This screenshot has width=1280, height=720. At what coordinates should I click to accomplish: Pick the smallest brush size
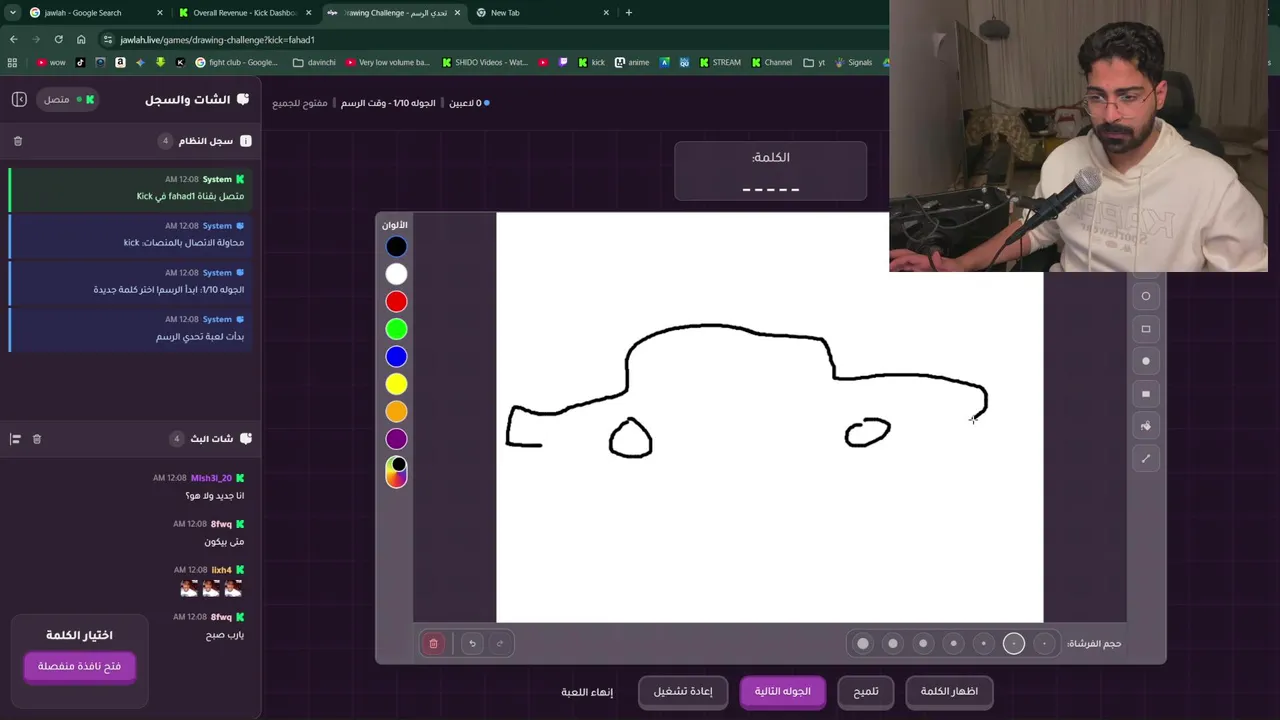tap(1044, 644)
